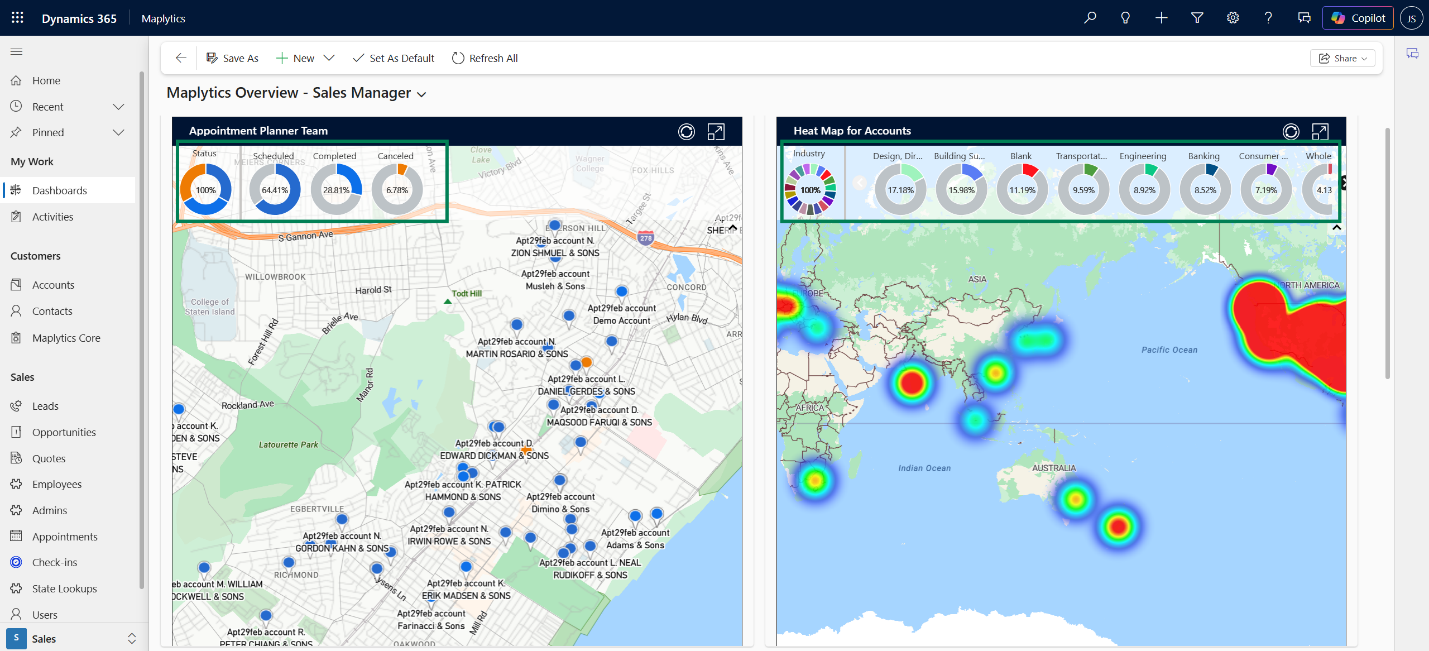Toggle the hamburger site map menu
Viewport: 1429px width, 651px height.
[16, 51]
